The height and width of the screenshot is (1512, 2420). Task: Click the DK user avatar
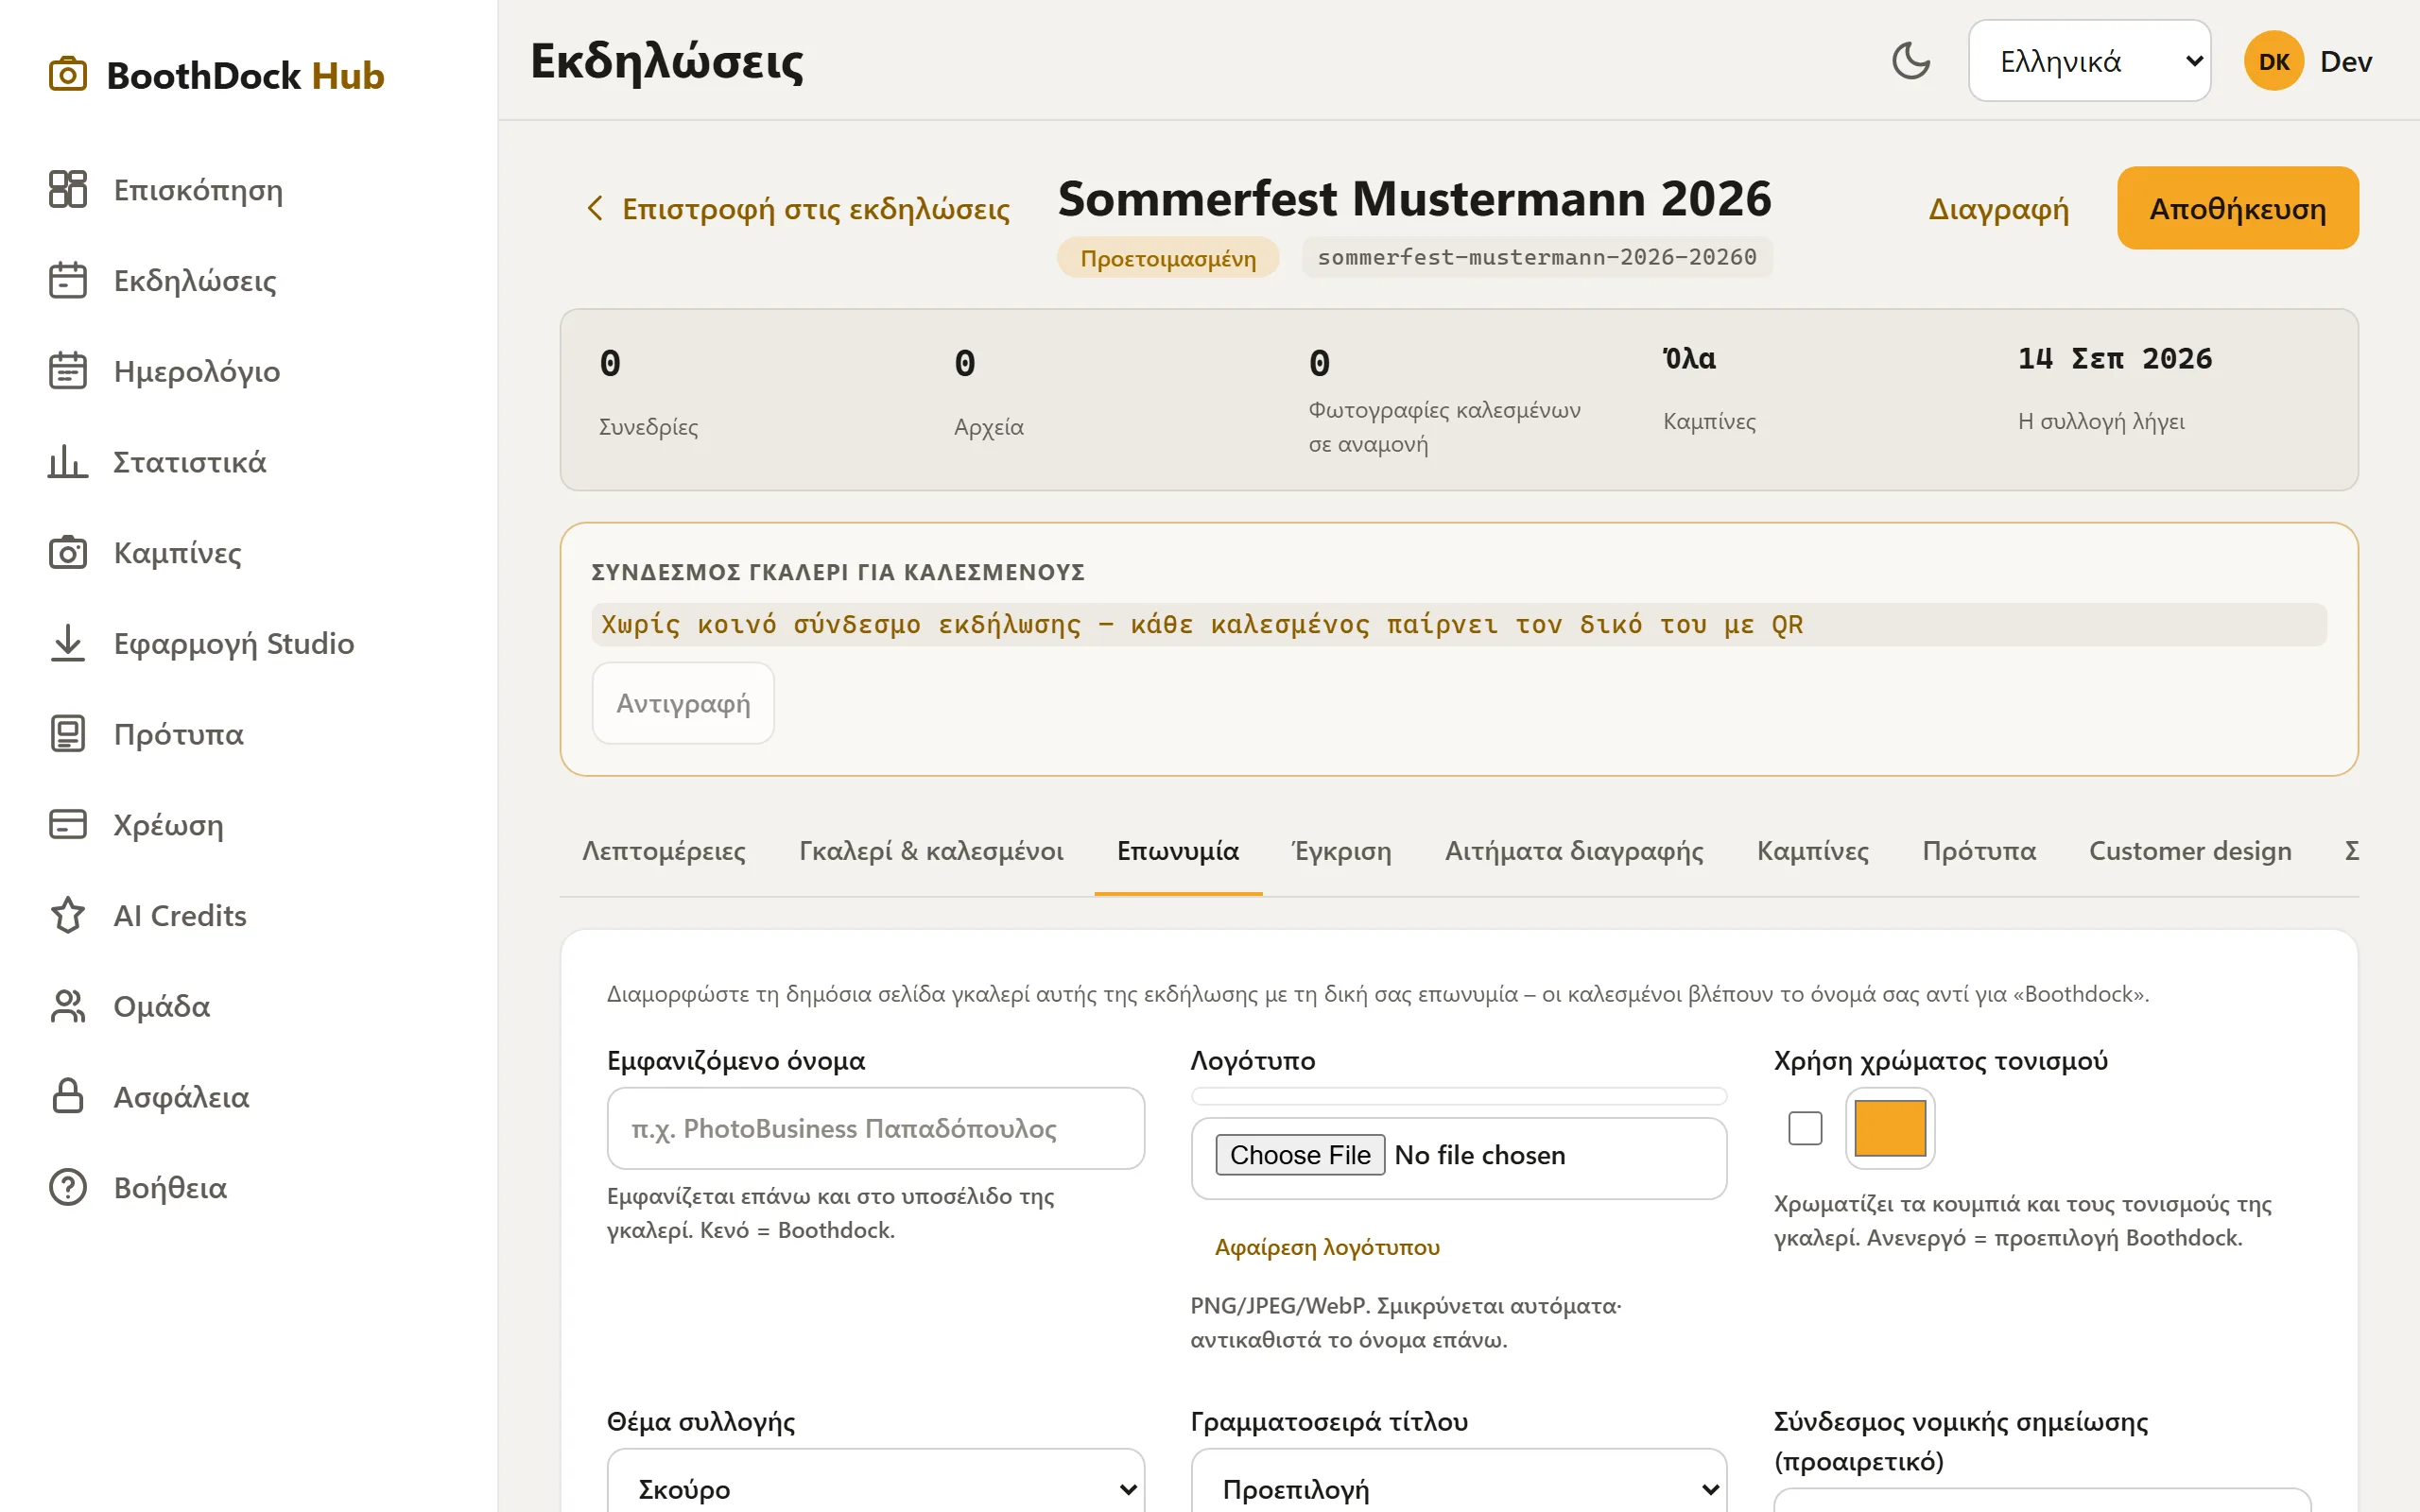pyautogui.click(x=2274, y=61)
